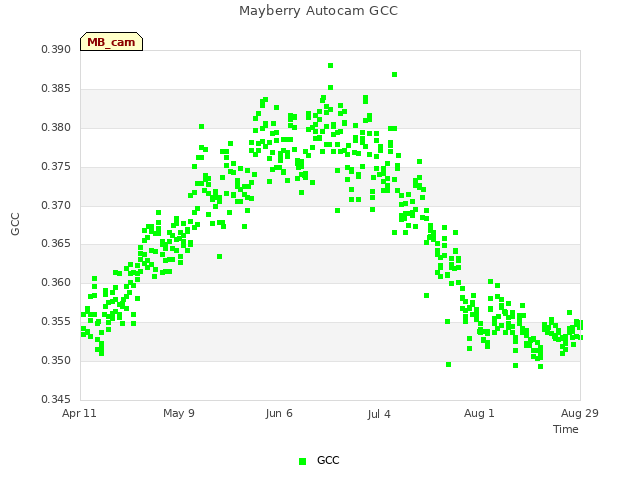Screen dimensions: 640x480
Task: Click the chart title Mayberry Autocam GCC
Action: 318,11
